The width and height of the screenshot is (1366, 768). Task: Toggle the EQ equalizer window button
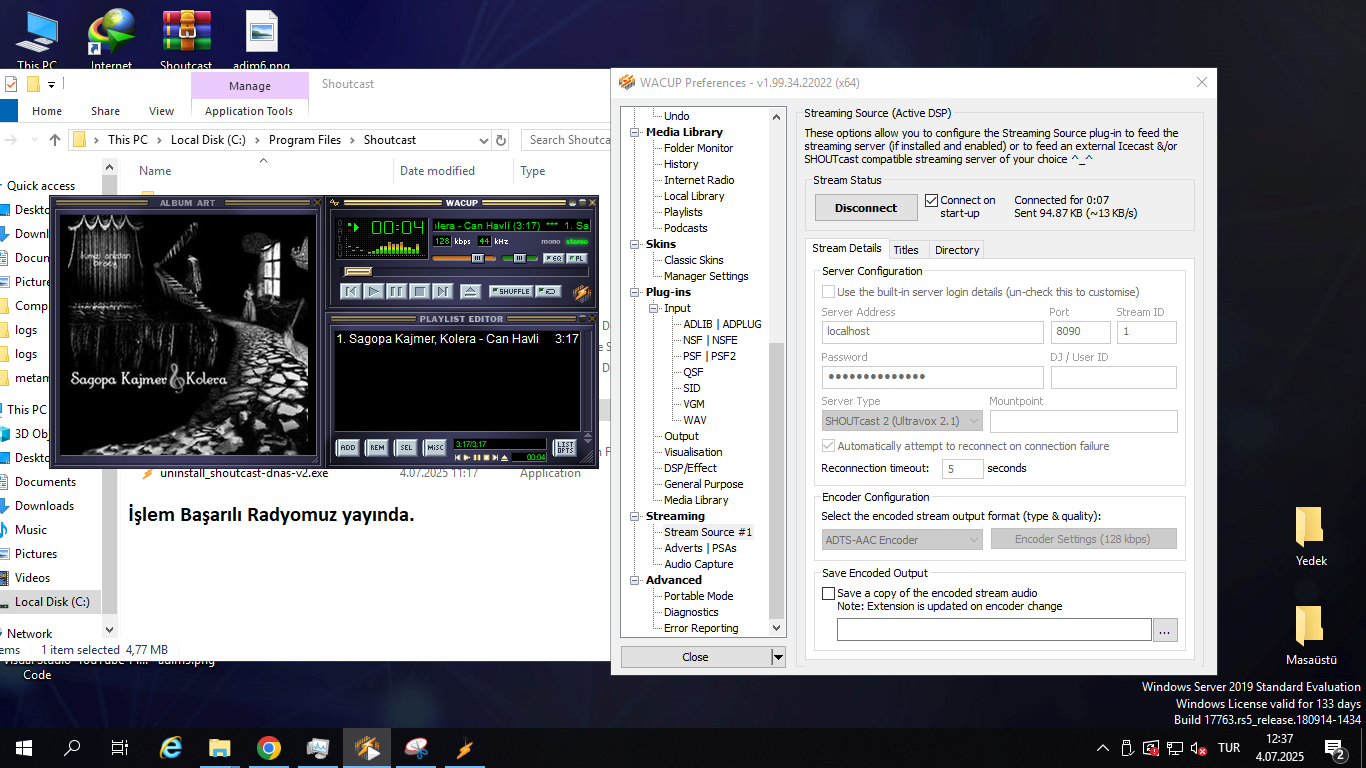(553, 258)
